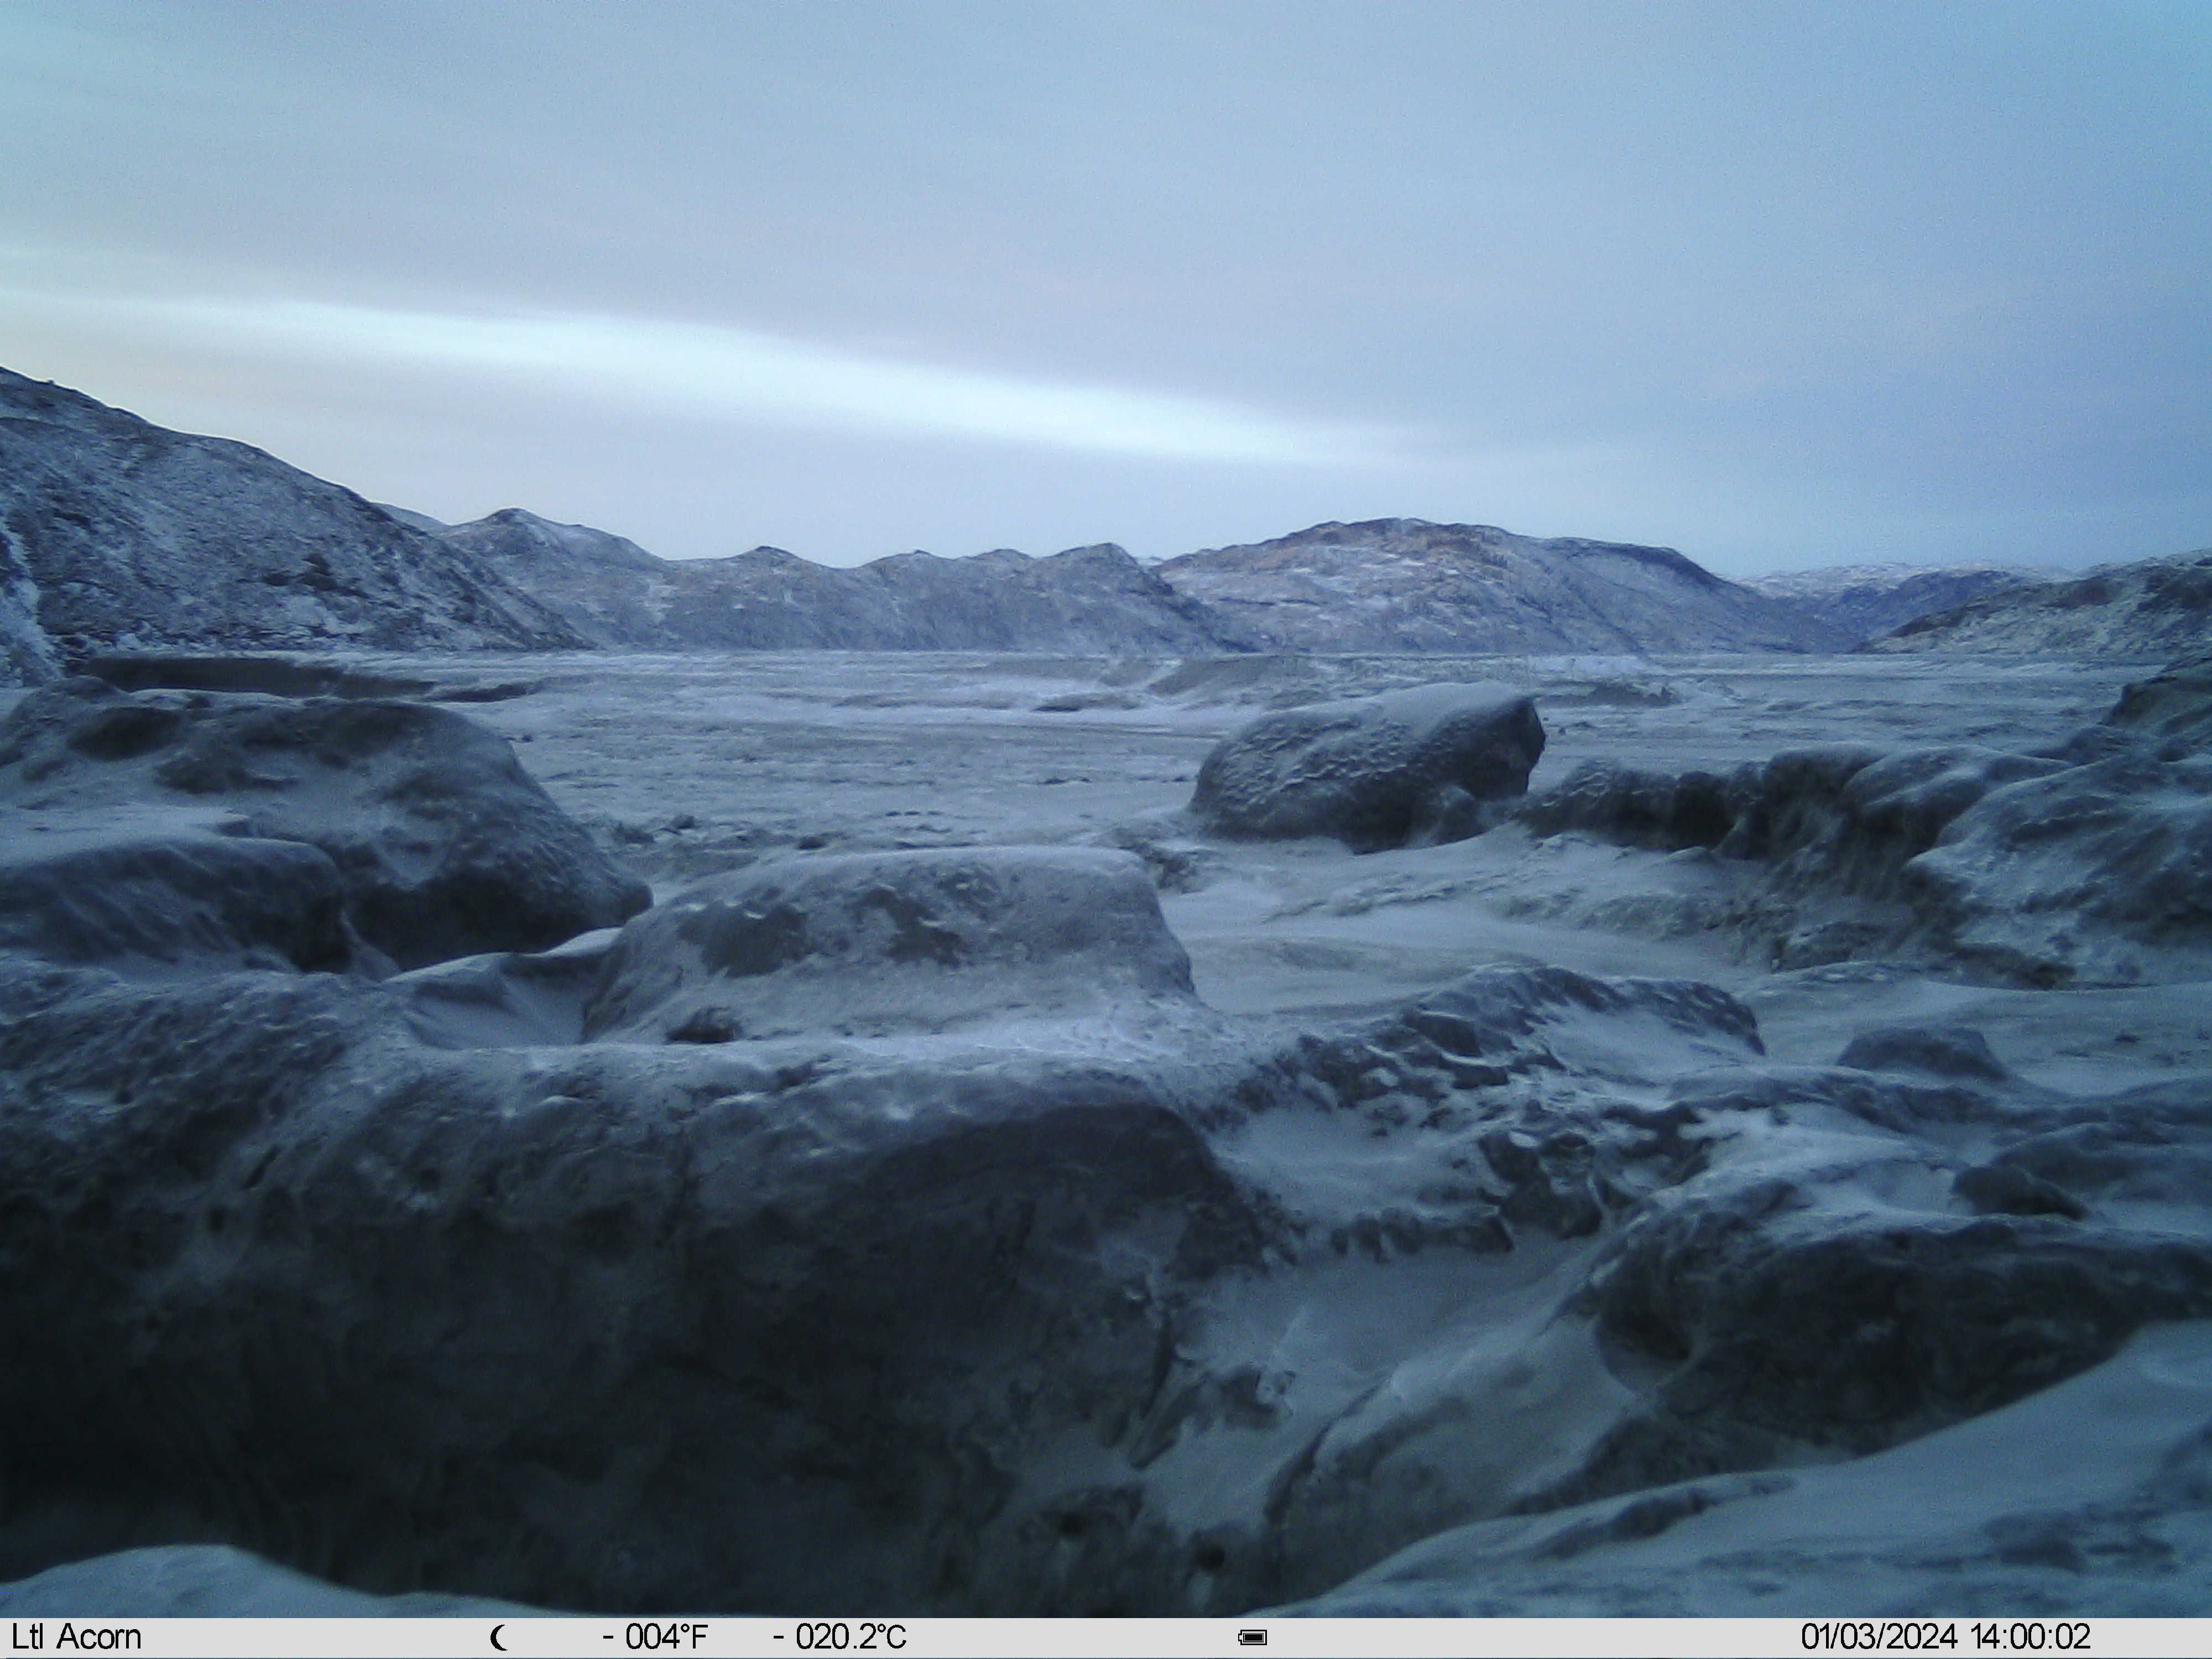Click the distant valley gap at right horizon
Image resolution: width=2212 pixels, height=1659 pixels.
tap(1860, 600)
